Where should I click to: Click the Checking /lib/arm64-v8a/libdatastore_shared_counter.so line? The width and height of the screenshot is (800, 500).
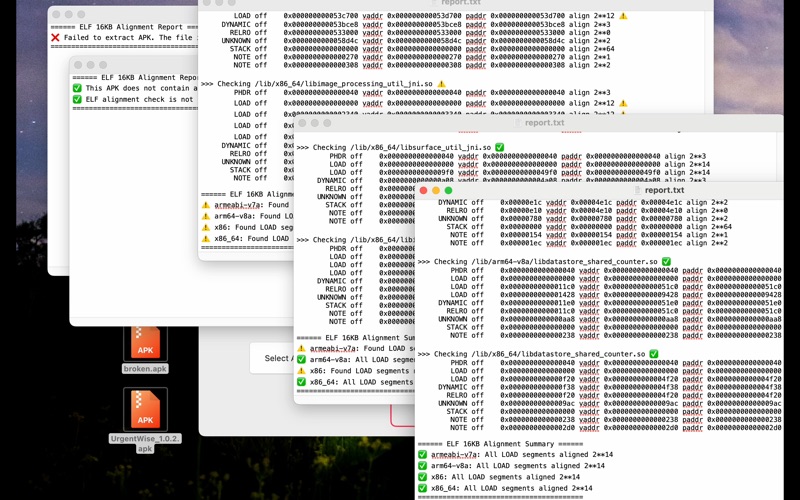point(539,262)
